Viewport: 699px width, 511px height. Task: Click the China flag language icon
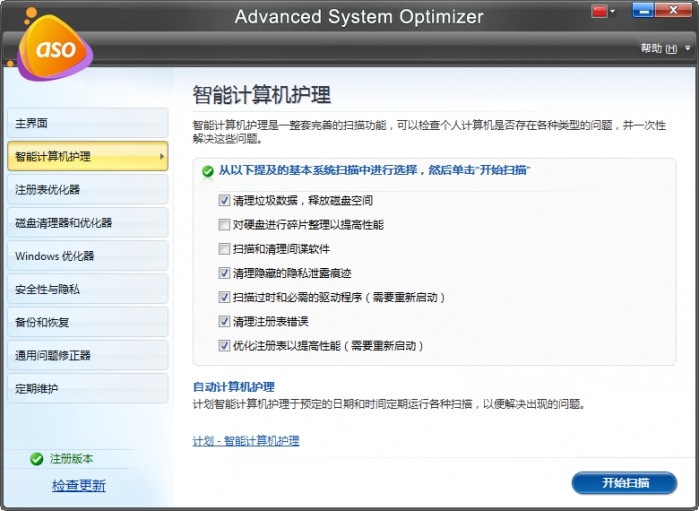pyautogui.click(x=599, y=11)
